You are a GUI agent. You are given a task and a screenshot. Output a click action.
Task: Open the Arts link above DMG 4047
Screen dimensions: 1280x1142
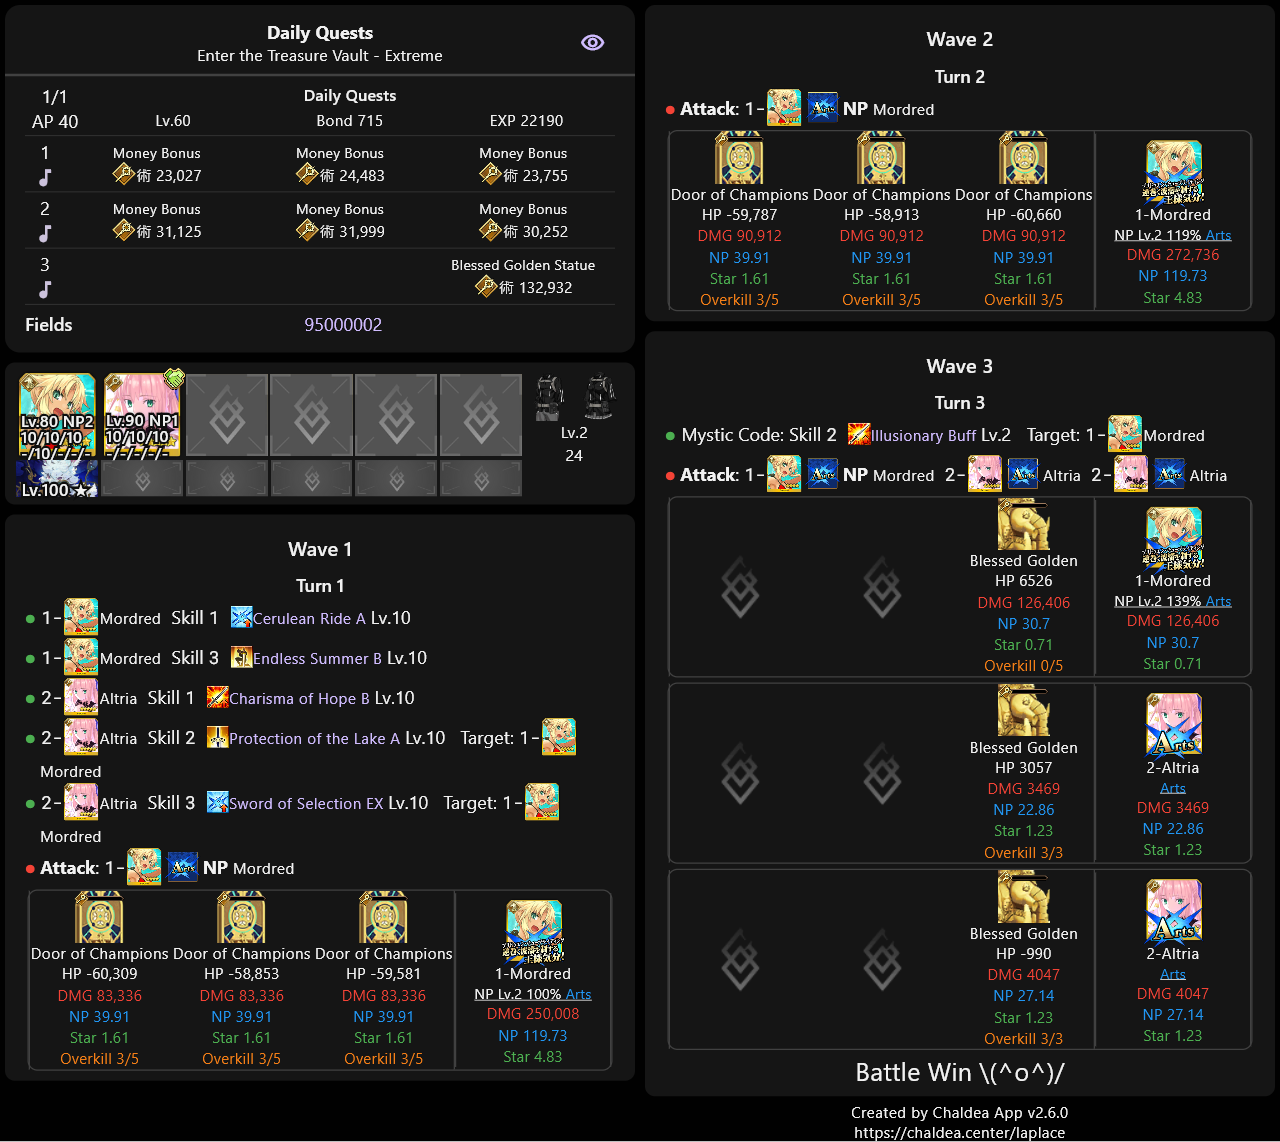(1173, 974)
